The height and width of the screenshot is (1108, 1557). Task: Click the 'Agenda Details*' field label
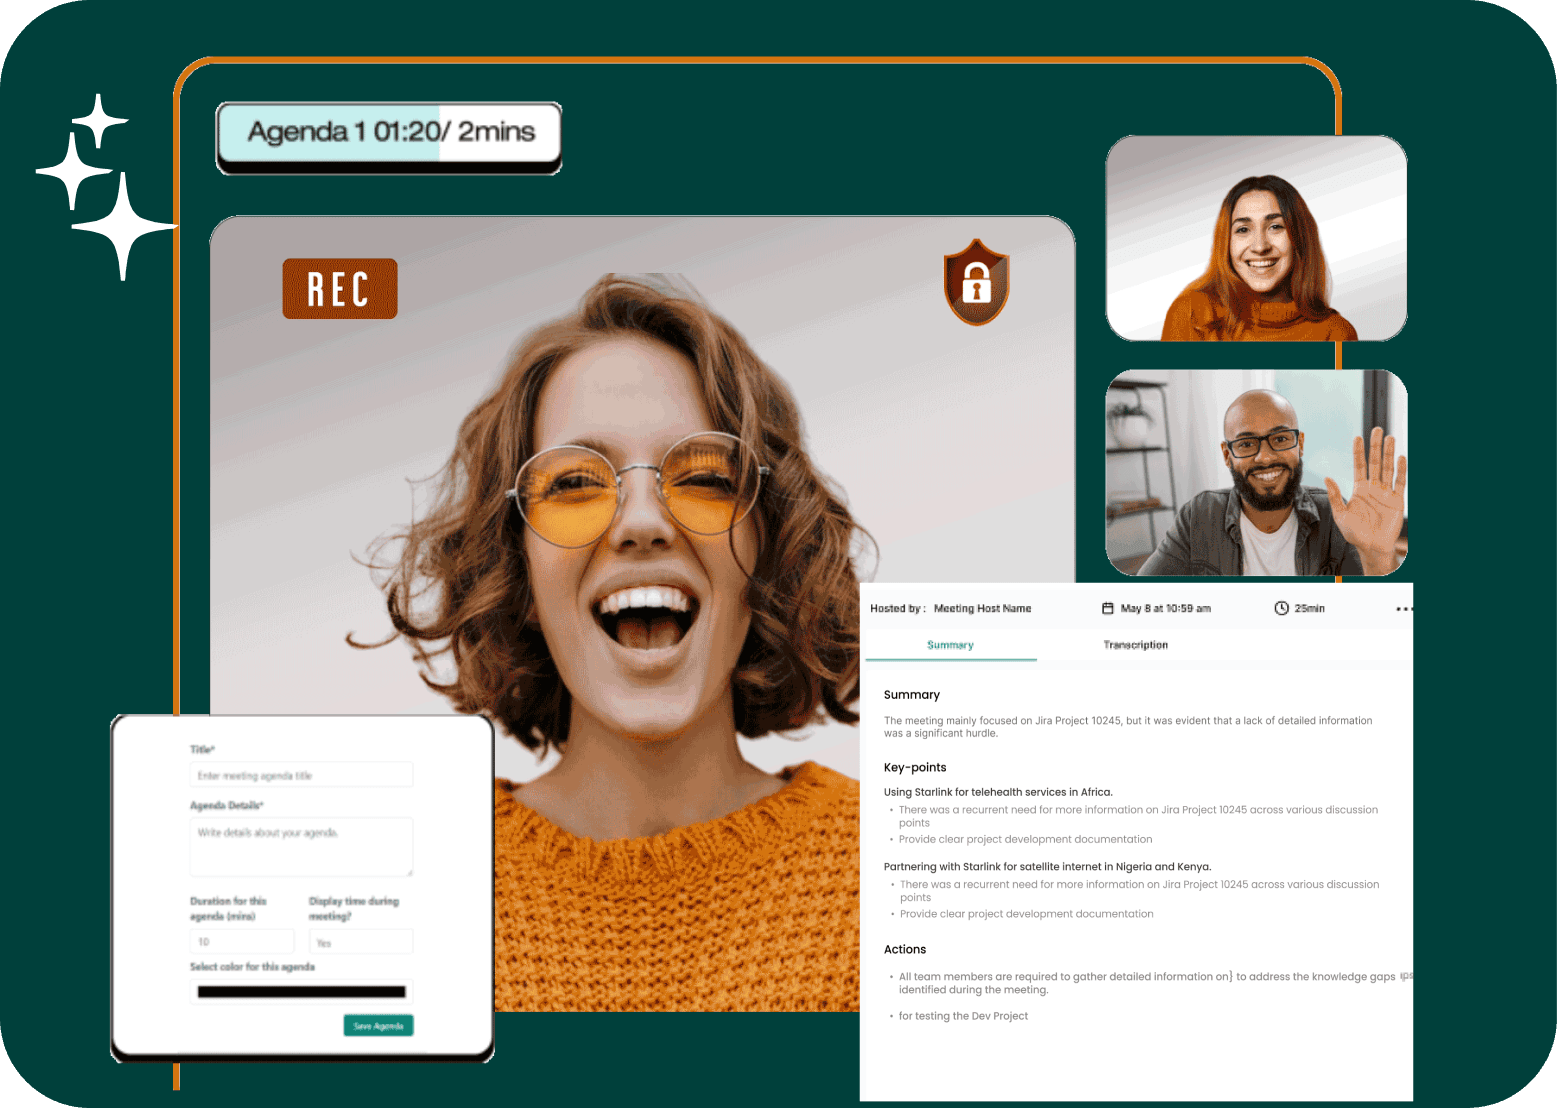coord(227,805)
